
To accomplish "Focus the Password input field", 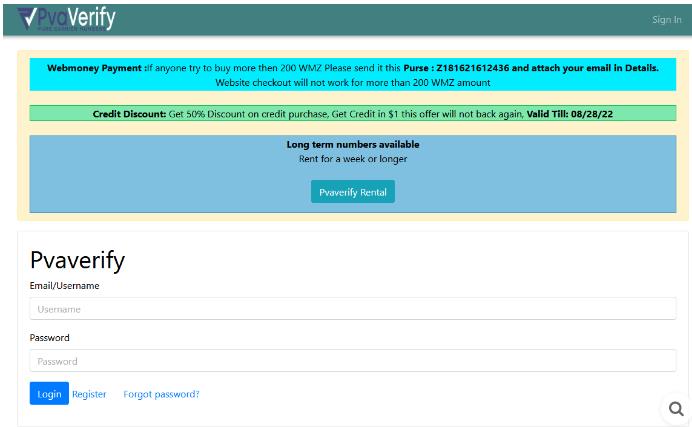I will click(x=353, y=361).
